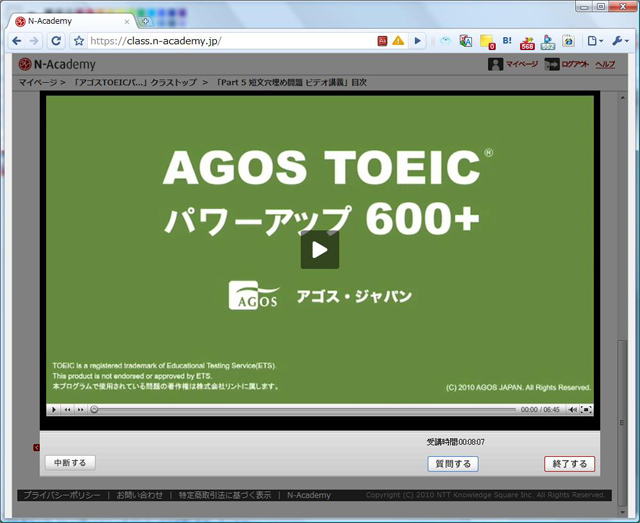Click the 質問する button

click(453, 464)
